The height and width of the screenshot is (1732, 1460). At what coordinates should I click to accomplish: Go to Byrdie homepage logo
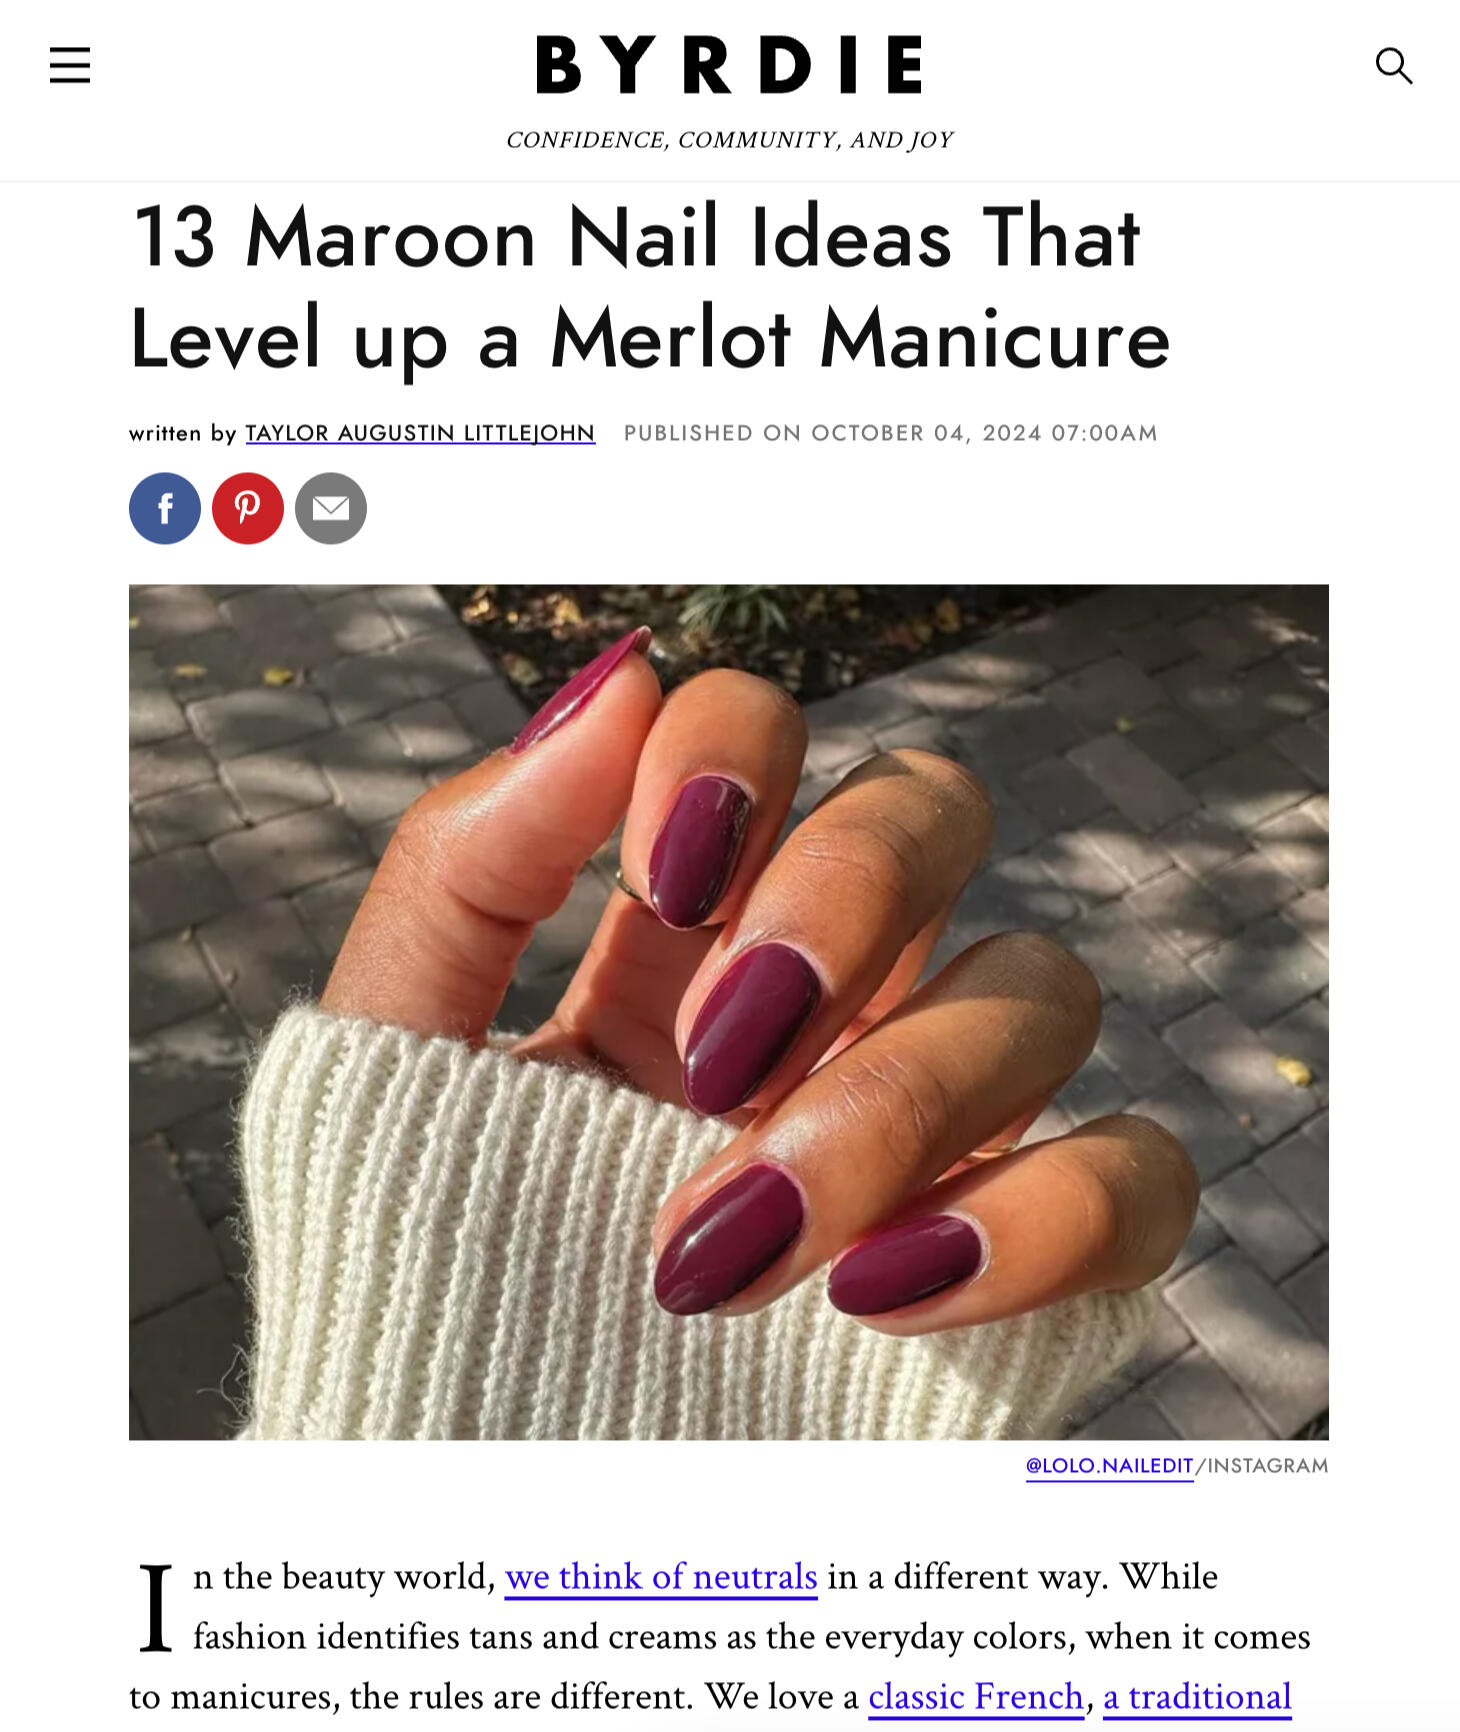tap(729, 65)
